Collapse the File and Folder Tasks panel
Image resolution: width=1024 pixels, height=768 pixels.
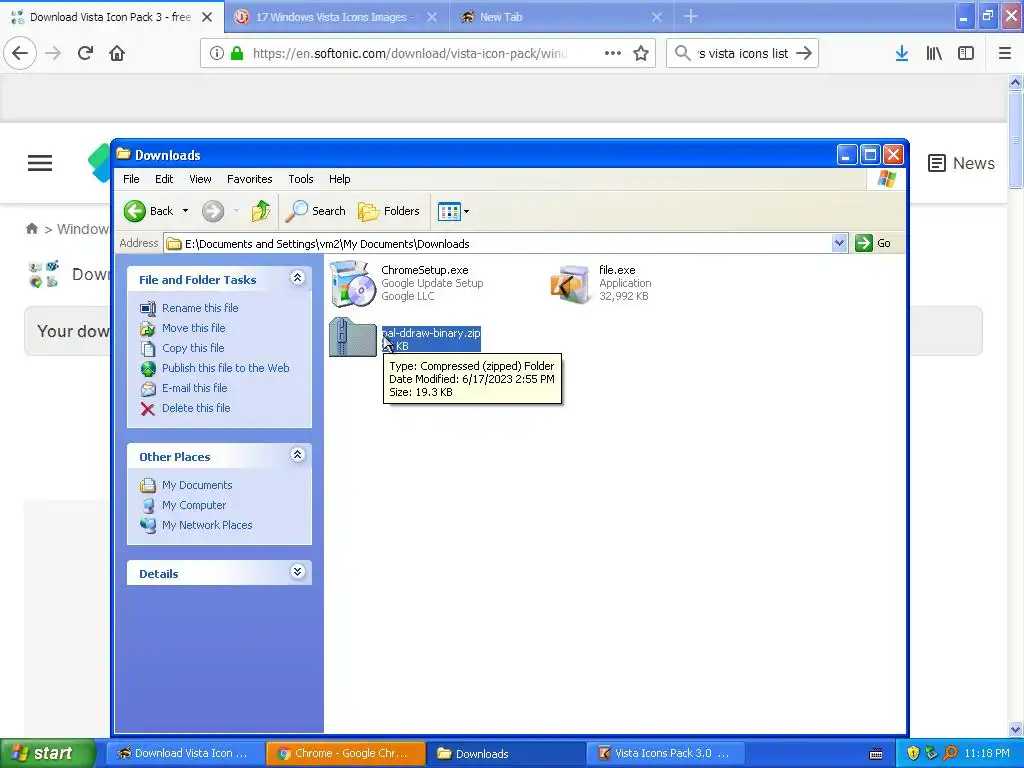coord(297,278)
